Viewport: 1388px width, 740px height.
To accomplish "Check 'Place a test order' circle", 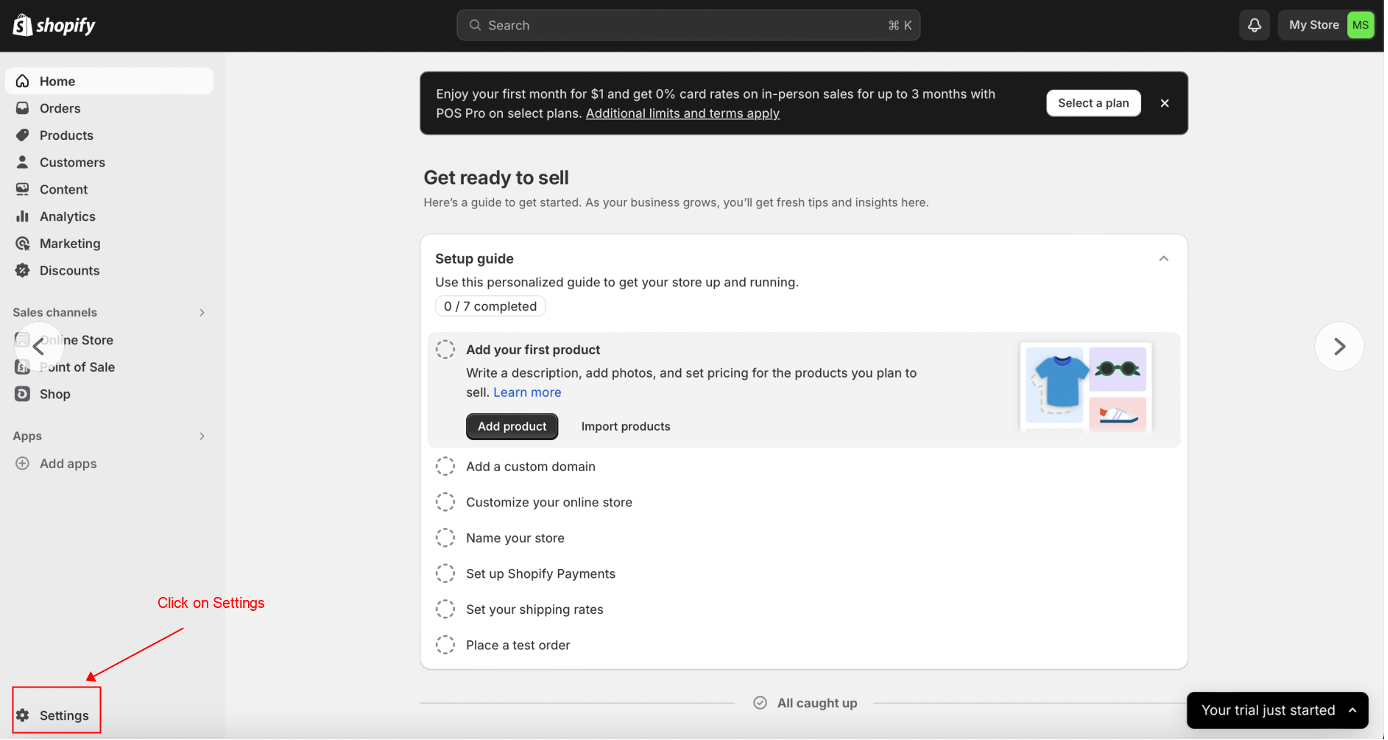I will click(x=445, y=645).
